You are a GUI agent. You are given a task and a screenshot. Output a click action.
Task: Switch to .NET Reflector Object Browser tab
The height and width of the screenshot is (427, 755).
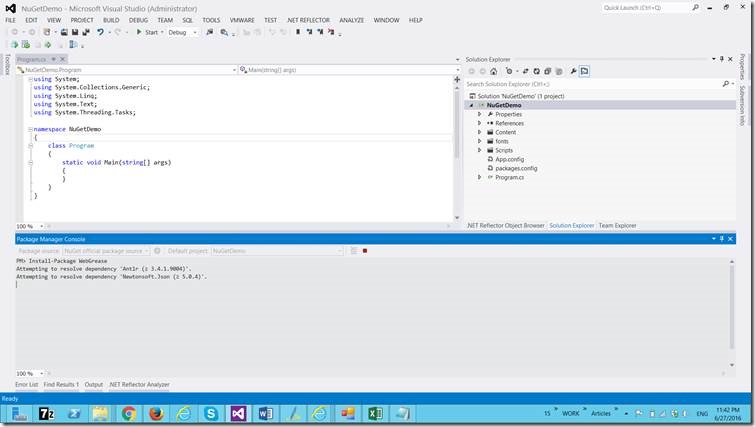(x=506, y=225)
